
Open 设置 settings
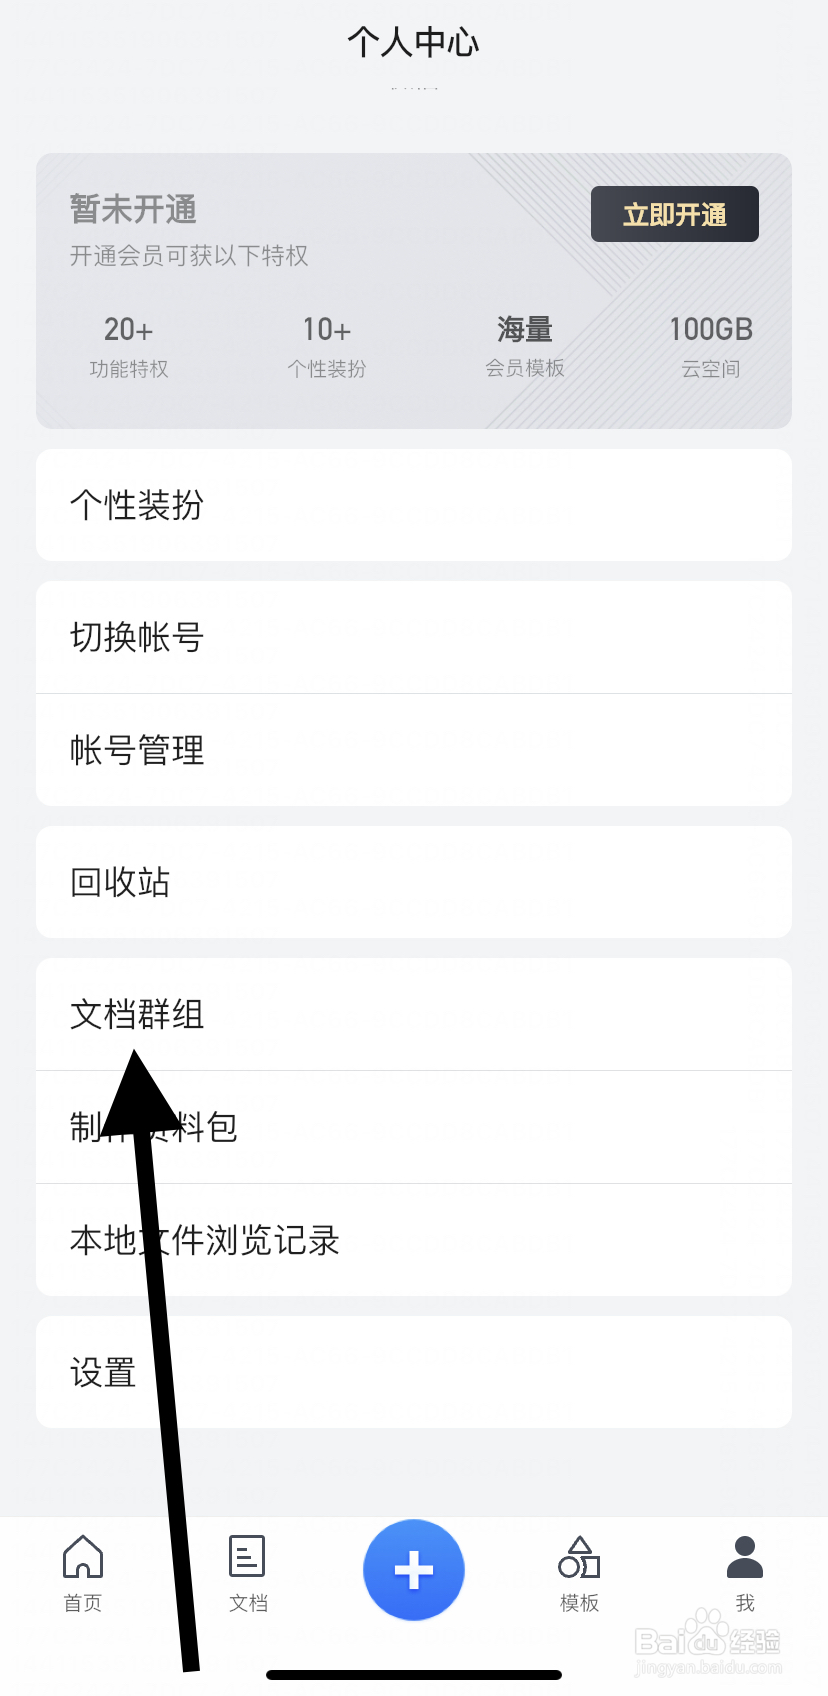click(414, 1372)
